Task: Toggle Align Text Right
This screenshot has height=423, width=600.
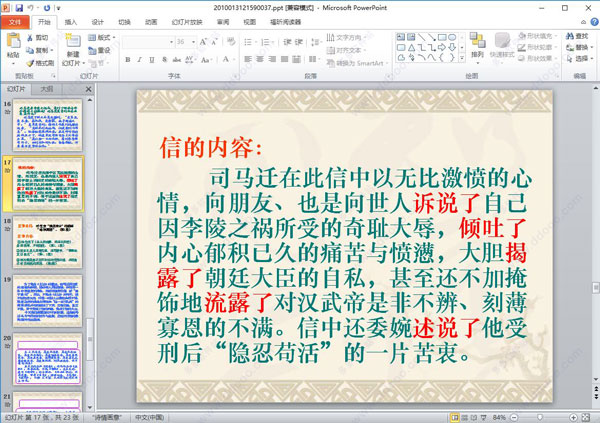Action: click(x=272, y=59)
